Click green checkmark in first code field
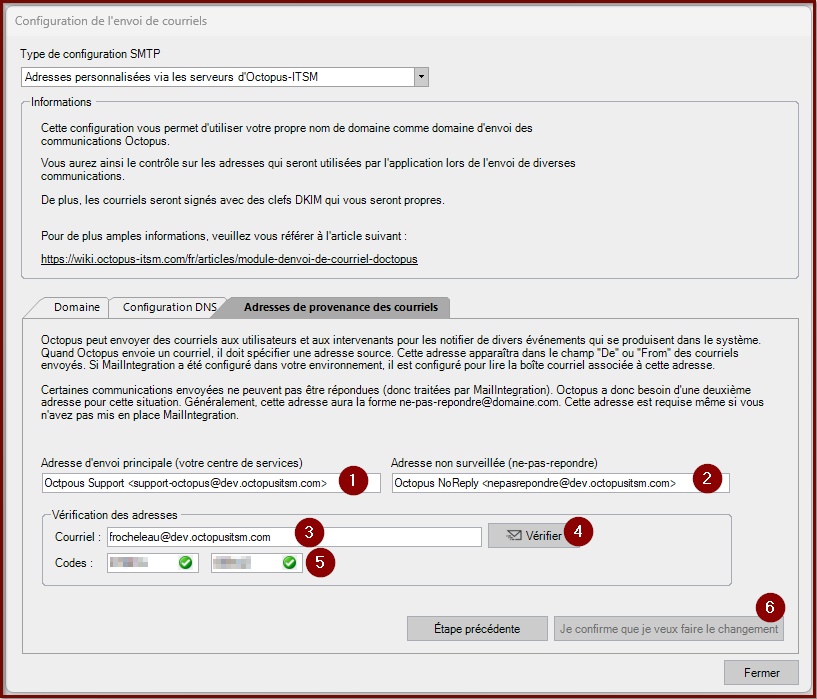Image resolution: width=817 pixels, height=699 pixels. [185, 563]
